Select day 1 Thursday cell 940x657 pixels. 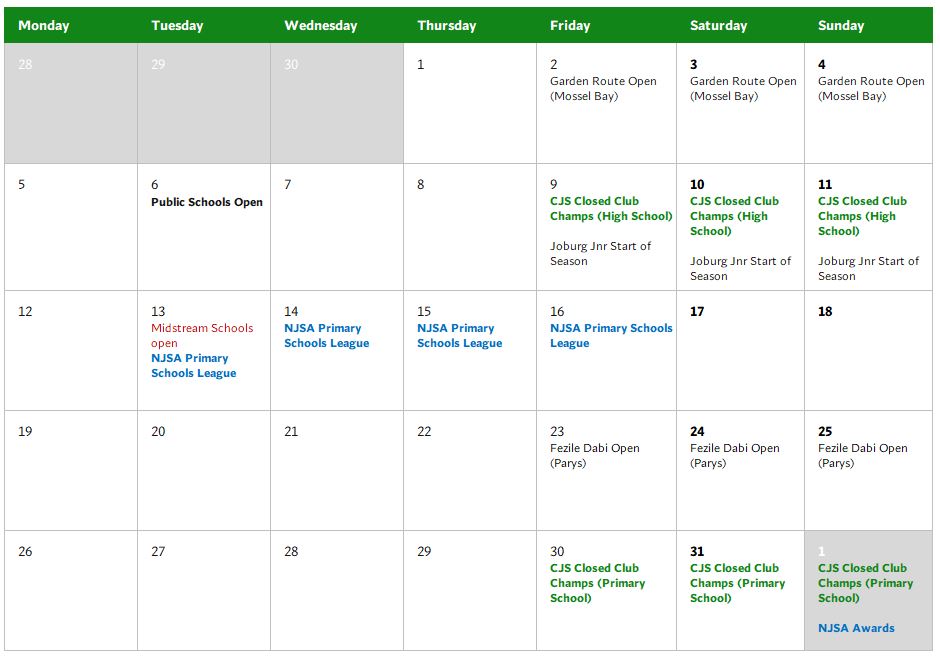click(470, 103)
